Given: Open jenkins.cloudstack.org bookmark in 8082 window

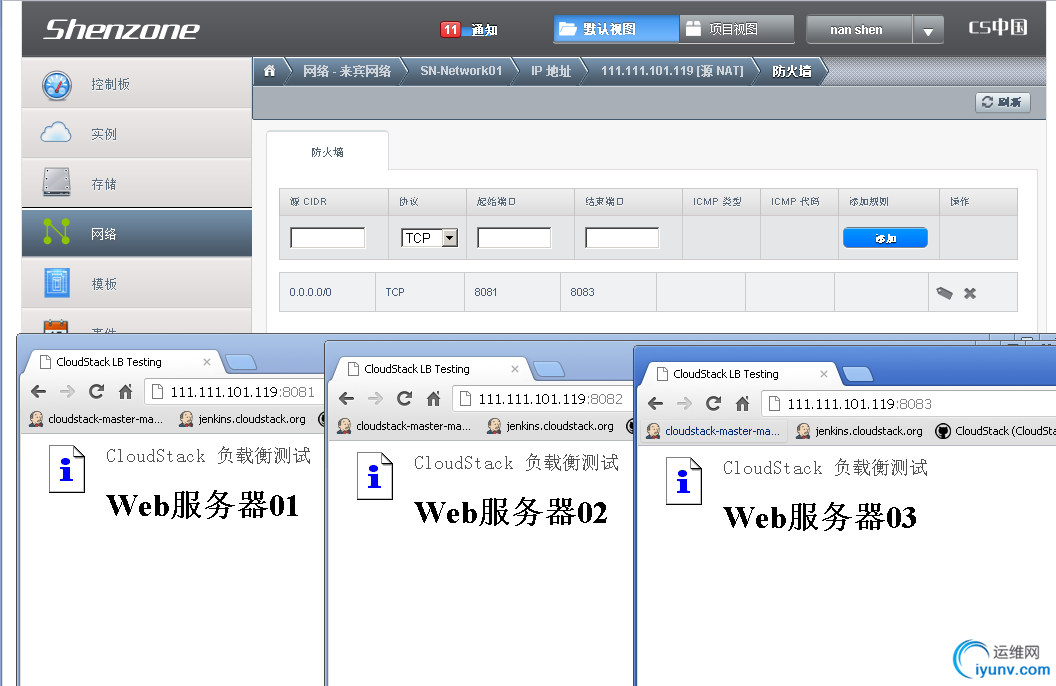Looking at the screenshot, I should click(550, 426).
